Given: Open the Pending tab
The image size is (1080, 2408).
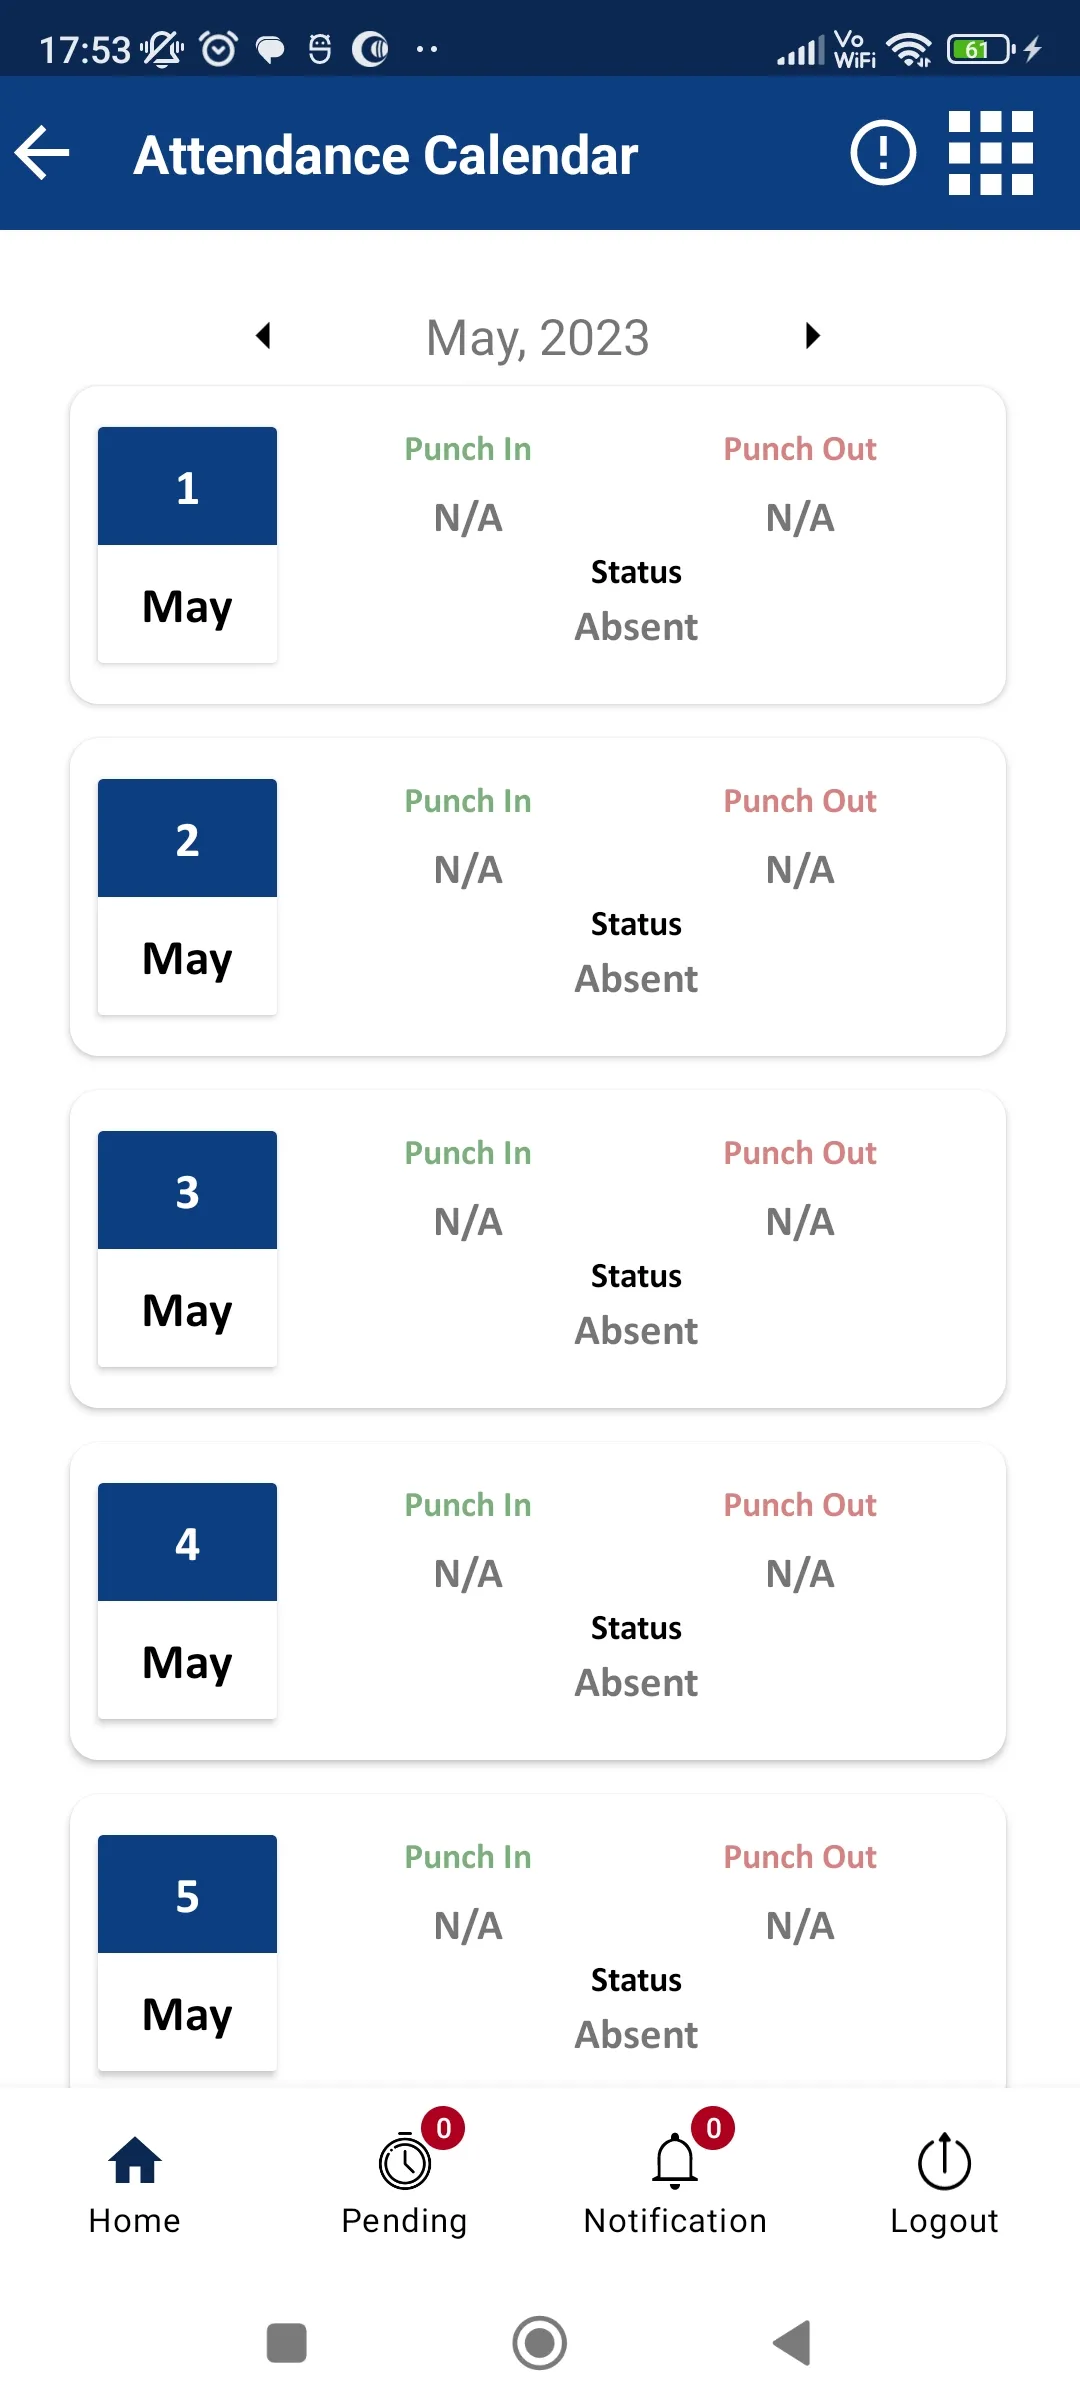Looking at the screenshot, I should [404, 2185].
